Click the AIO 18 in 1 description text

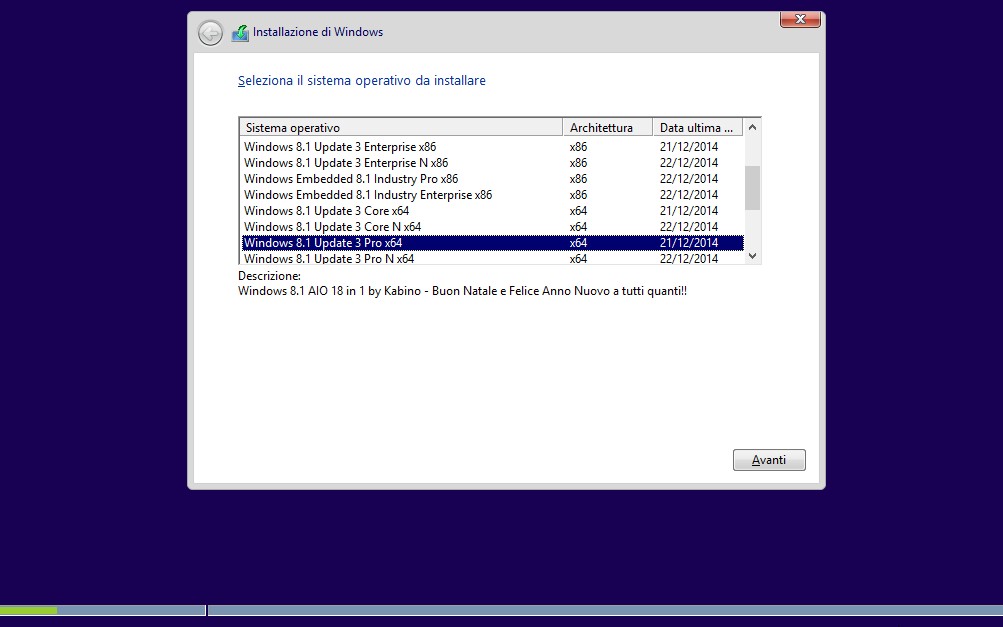[462, 291]
